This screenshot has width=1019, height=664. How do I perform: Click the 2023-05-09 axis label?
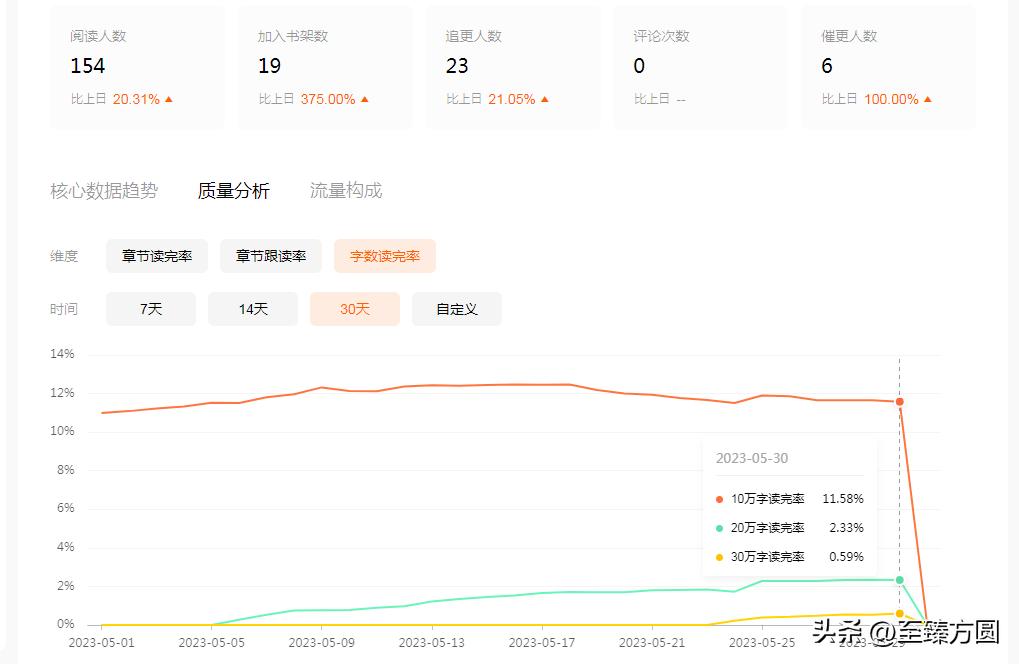tap(322, 643)
